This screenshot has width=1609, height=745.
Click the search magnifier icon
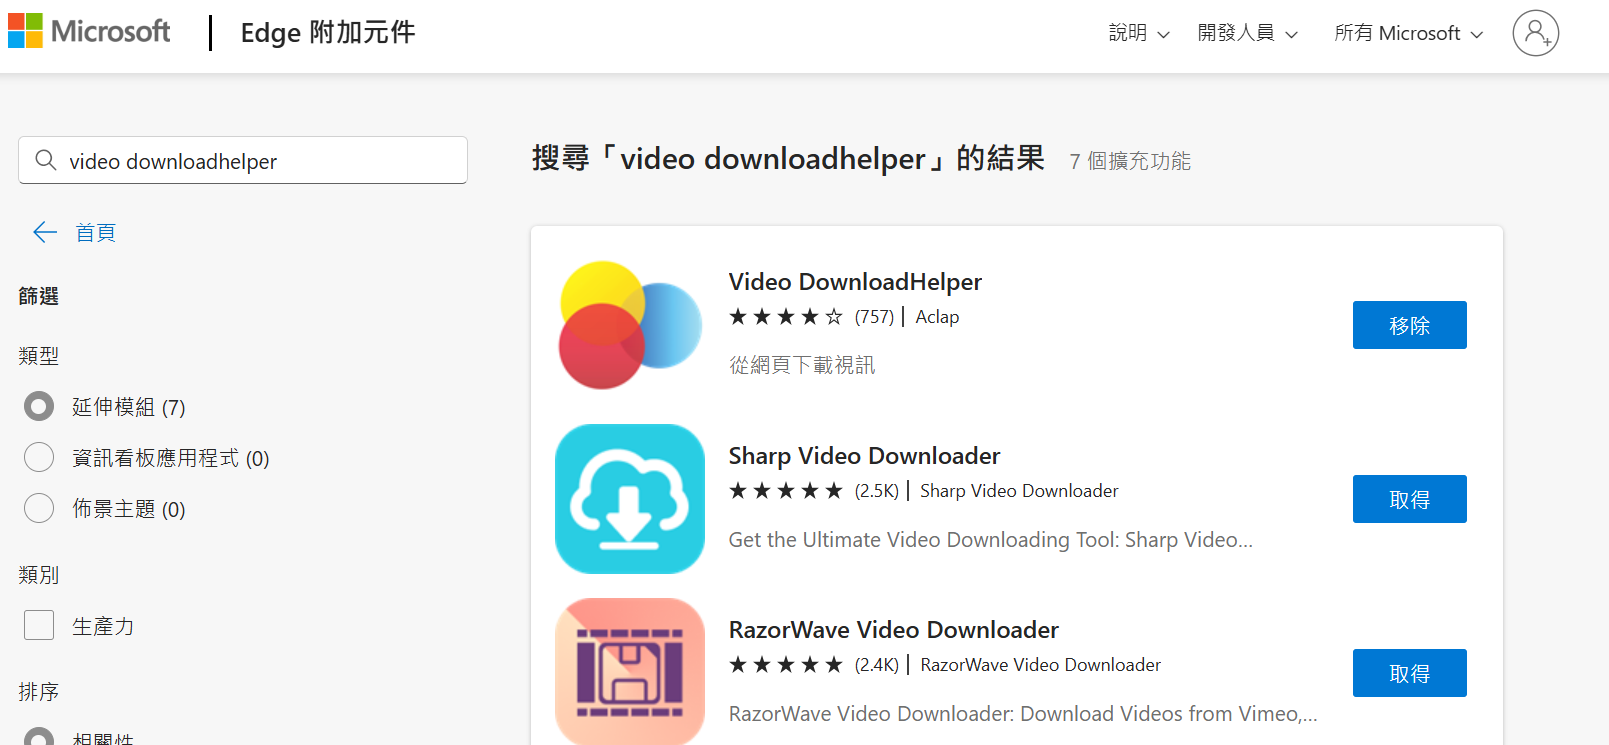45,160
